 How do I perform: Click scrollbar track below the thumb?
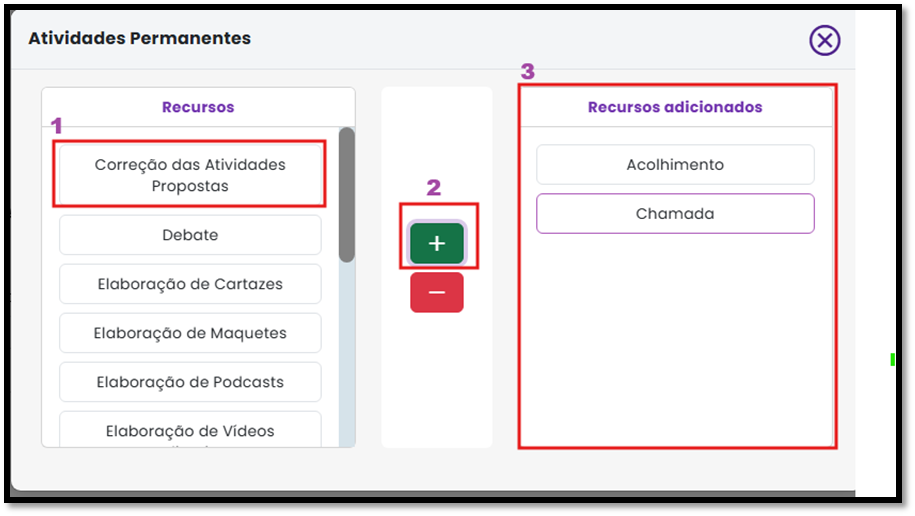347,355
